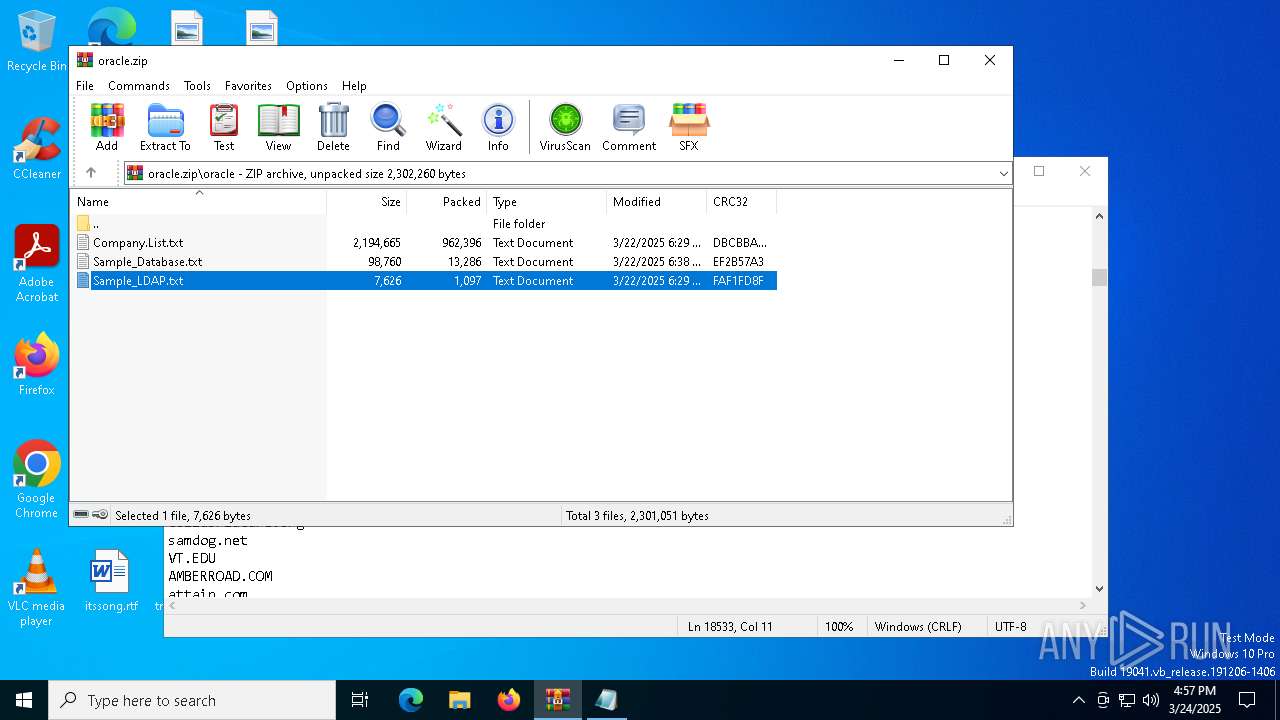Image resolution: width=1280 pixels, height=720 pixels.
Task: Run the VirusScan icon
Action: [x=565, y=127]
